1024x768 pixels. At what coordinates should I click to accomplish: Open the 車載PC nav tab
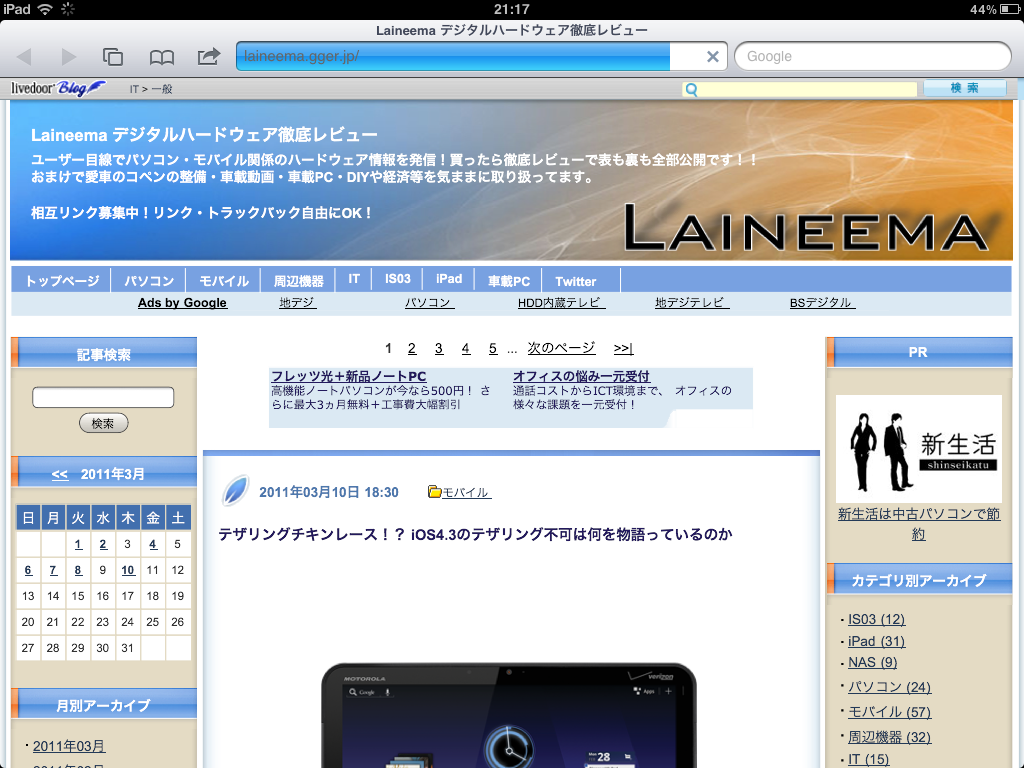[x=509, y=281]
